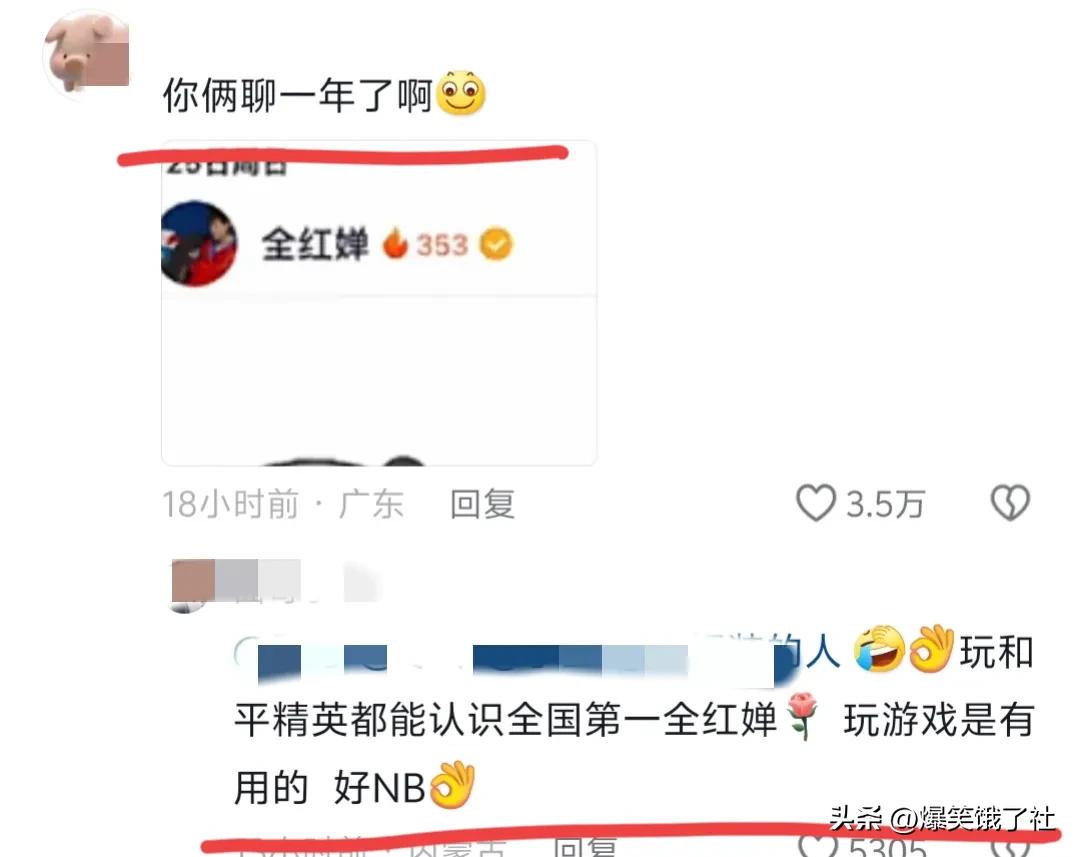Tap the OK hand emoji before 玩和
1080x857 pixels.
(931, 648)
